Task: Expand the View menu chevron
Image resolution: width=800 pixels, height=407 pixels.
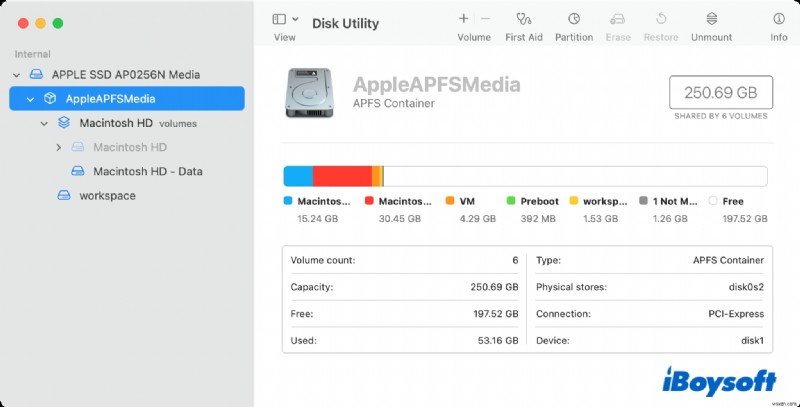Action: [x=295, y=19]
